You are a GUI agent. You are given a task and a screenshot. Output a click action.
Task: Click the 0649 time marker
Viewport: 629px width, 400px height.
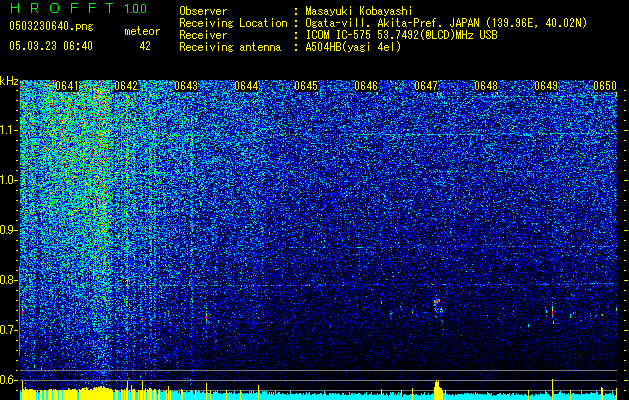pyautogui.click(x=546, y=86)
